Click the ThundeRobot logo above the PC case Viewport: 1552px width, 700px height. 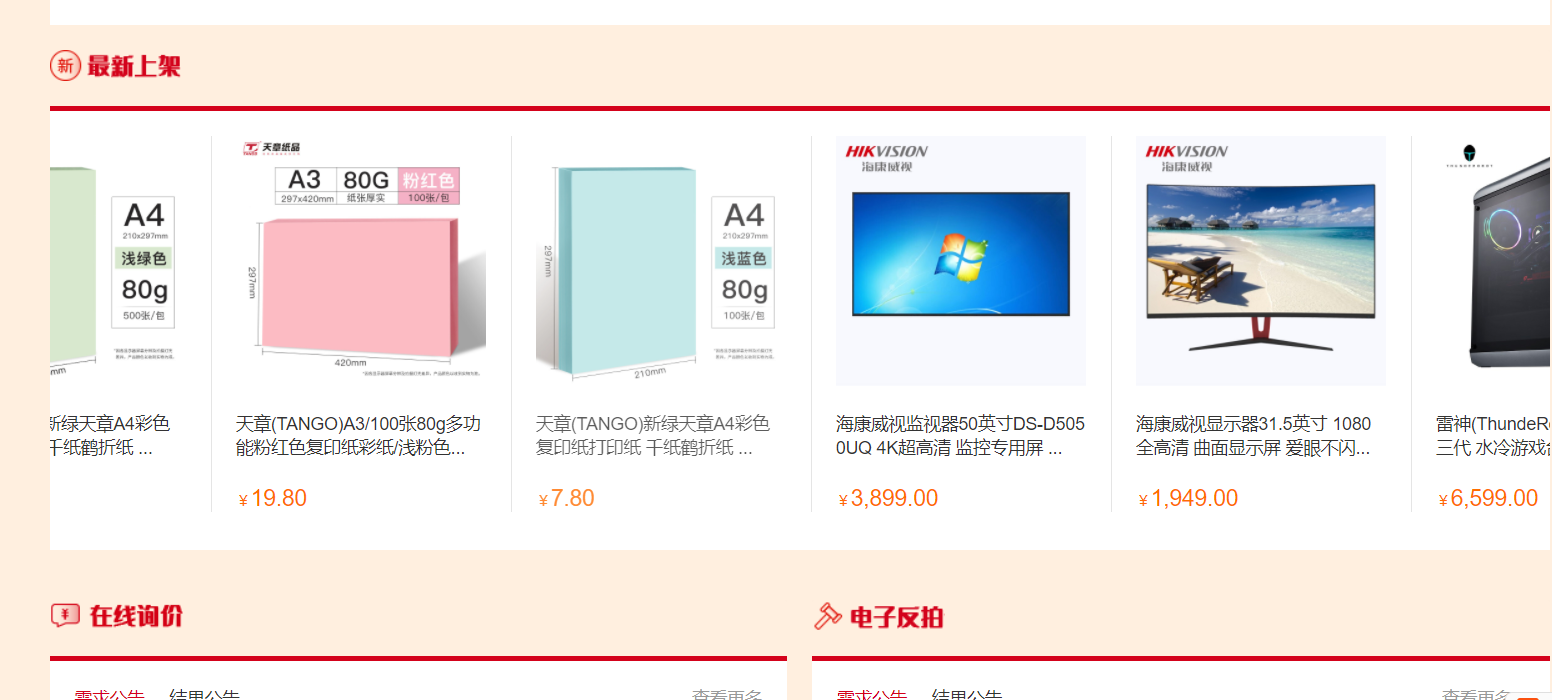point(1469,154)
